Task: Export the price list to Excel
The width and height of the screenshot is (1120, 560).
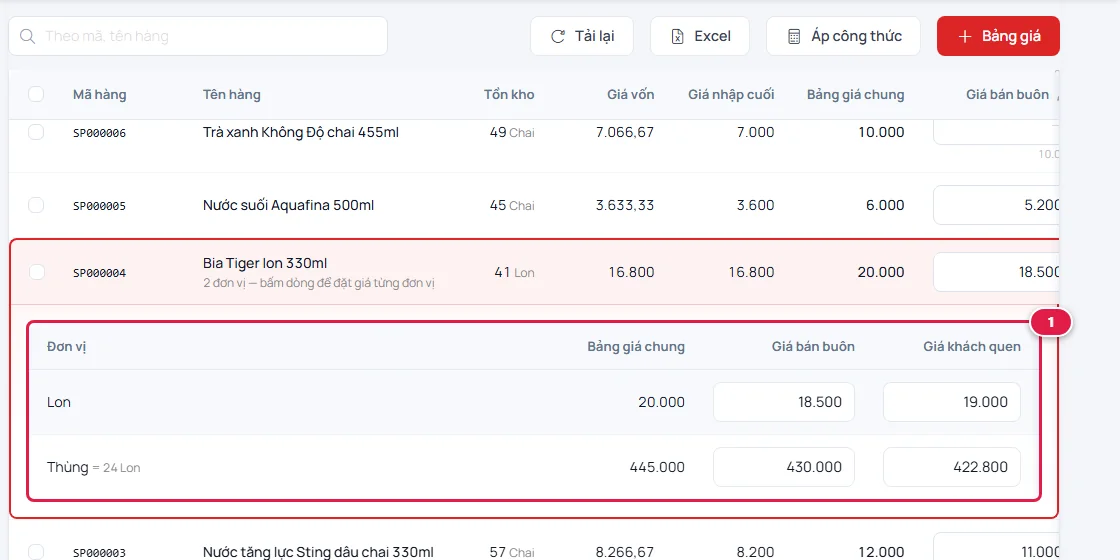Action: [x=699, y=36]
